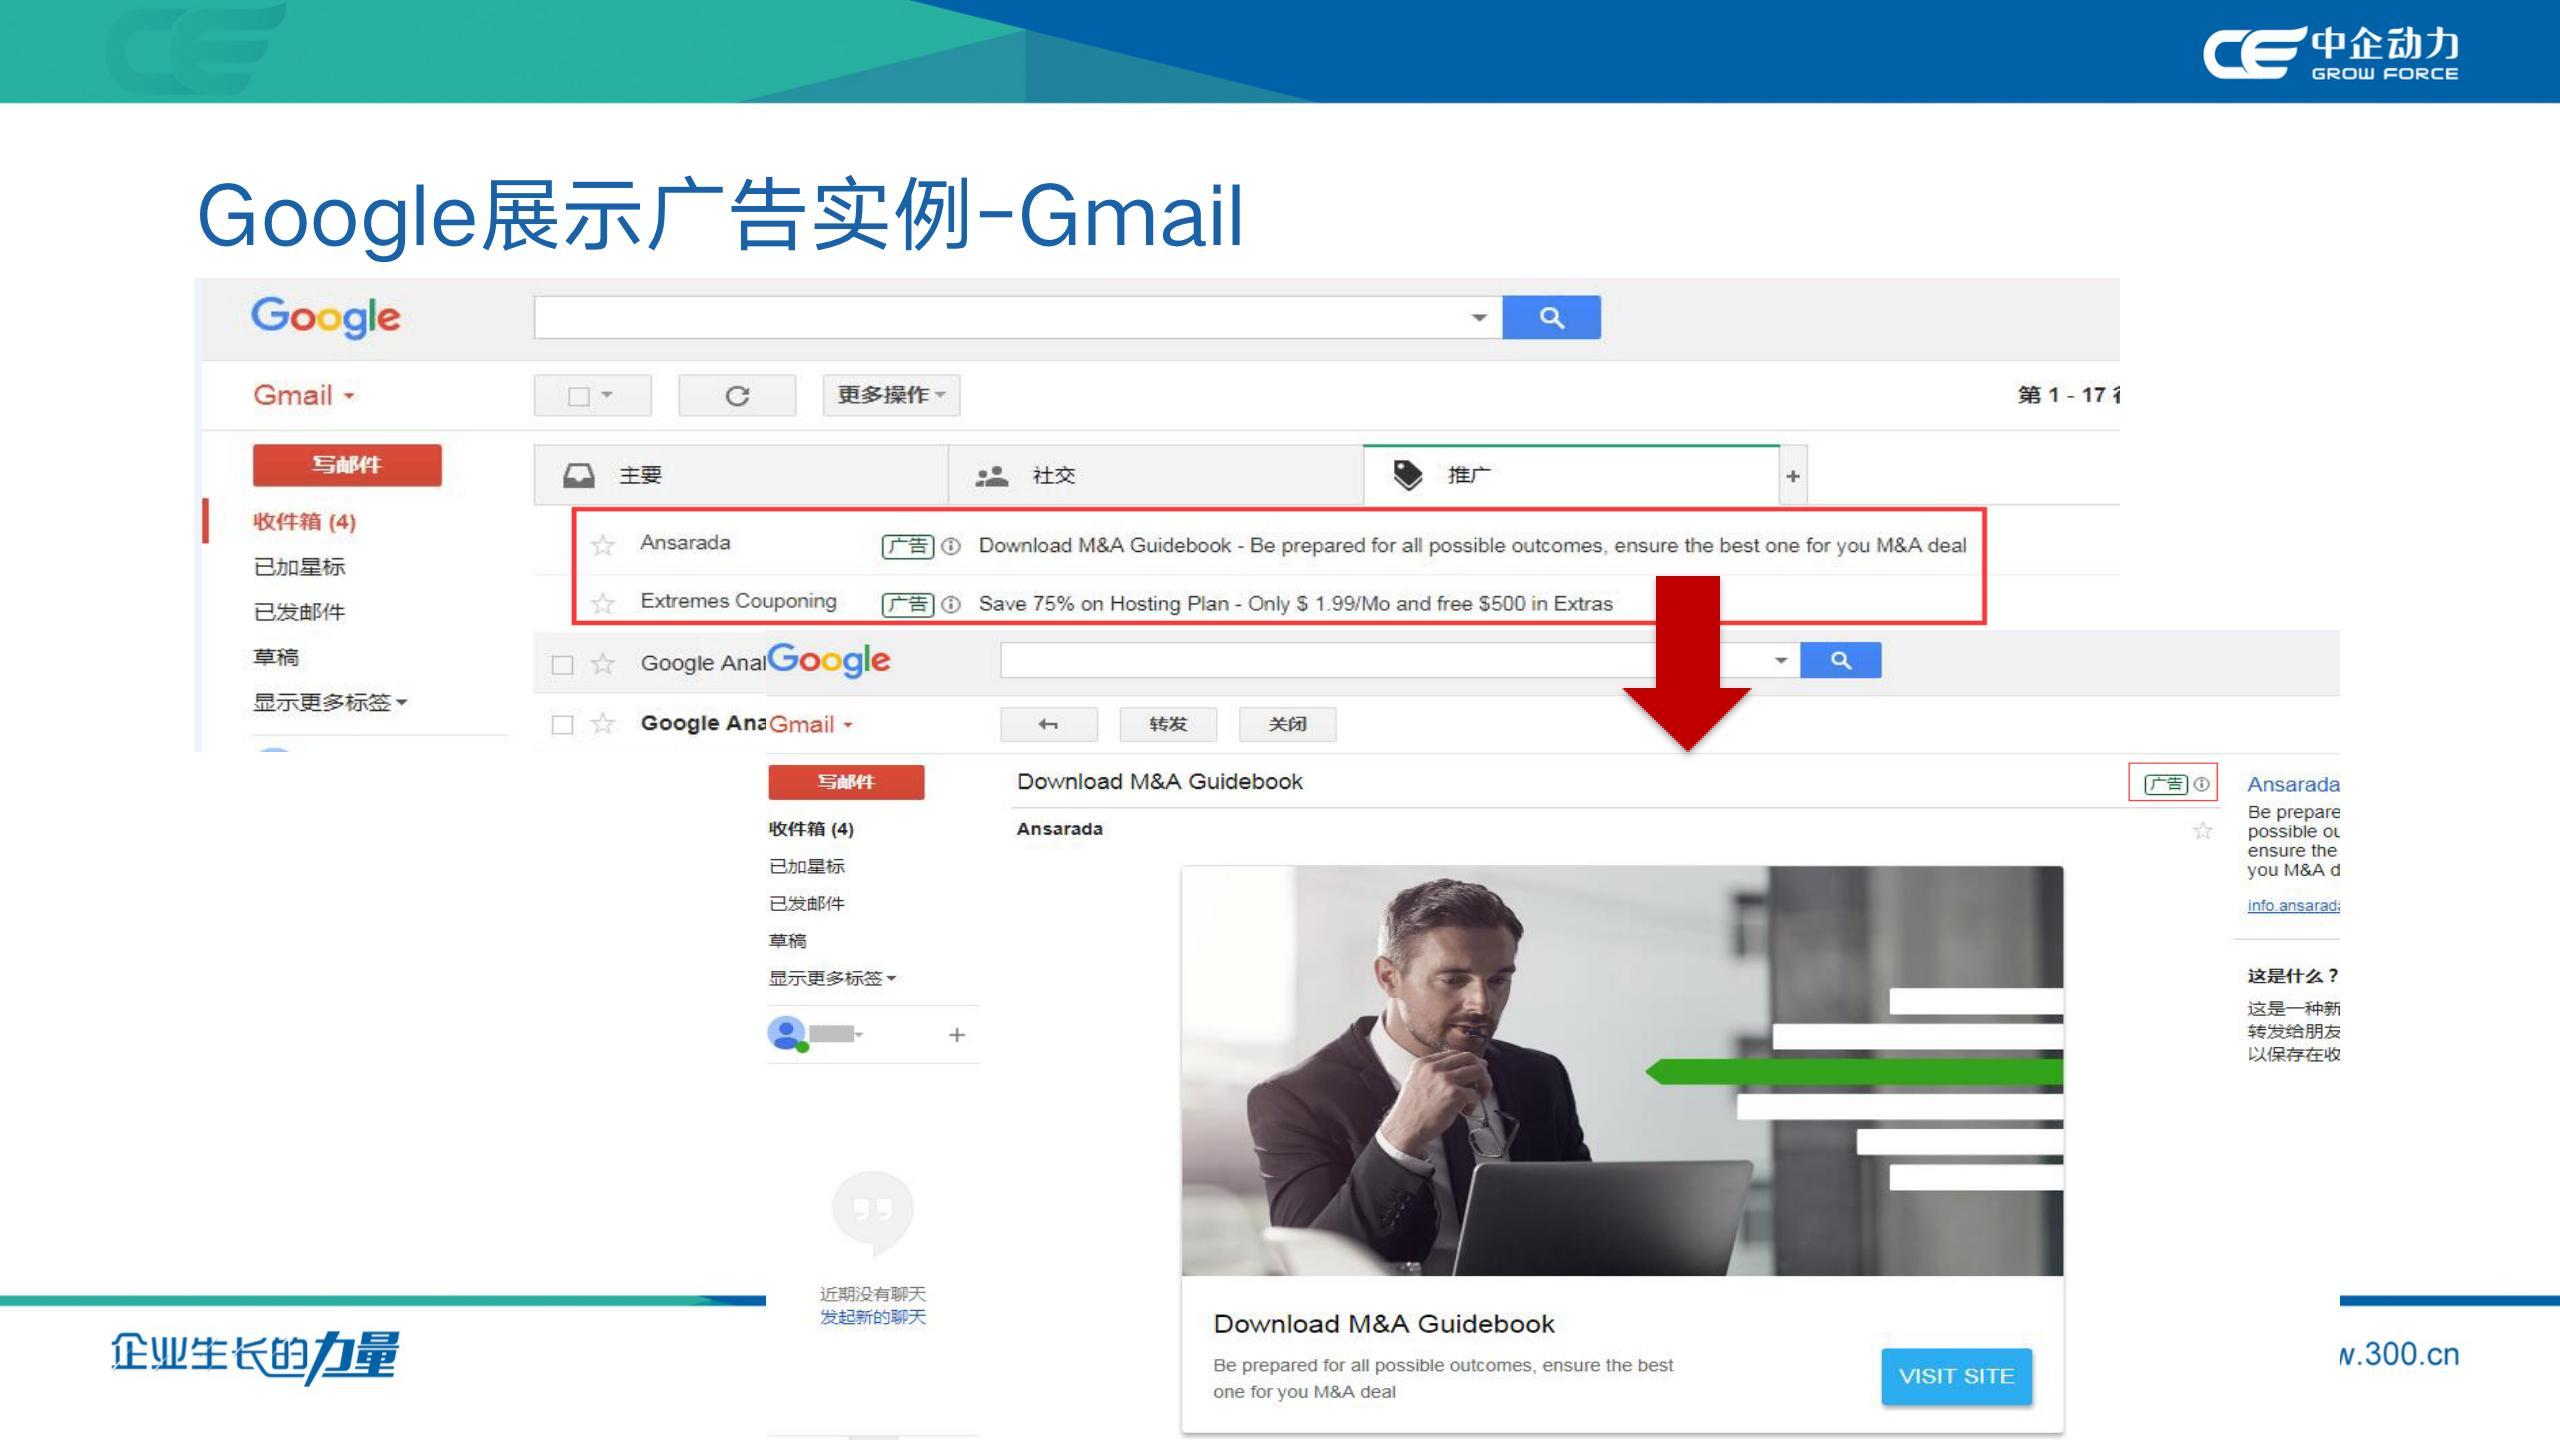The image size is (2560, 1440).
Task: Click the red 写邮件 compose button in lower window
Action: pos(846,782)
